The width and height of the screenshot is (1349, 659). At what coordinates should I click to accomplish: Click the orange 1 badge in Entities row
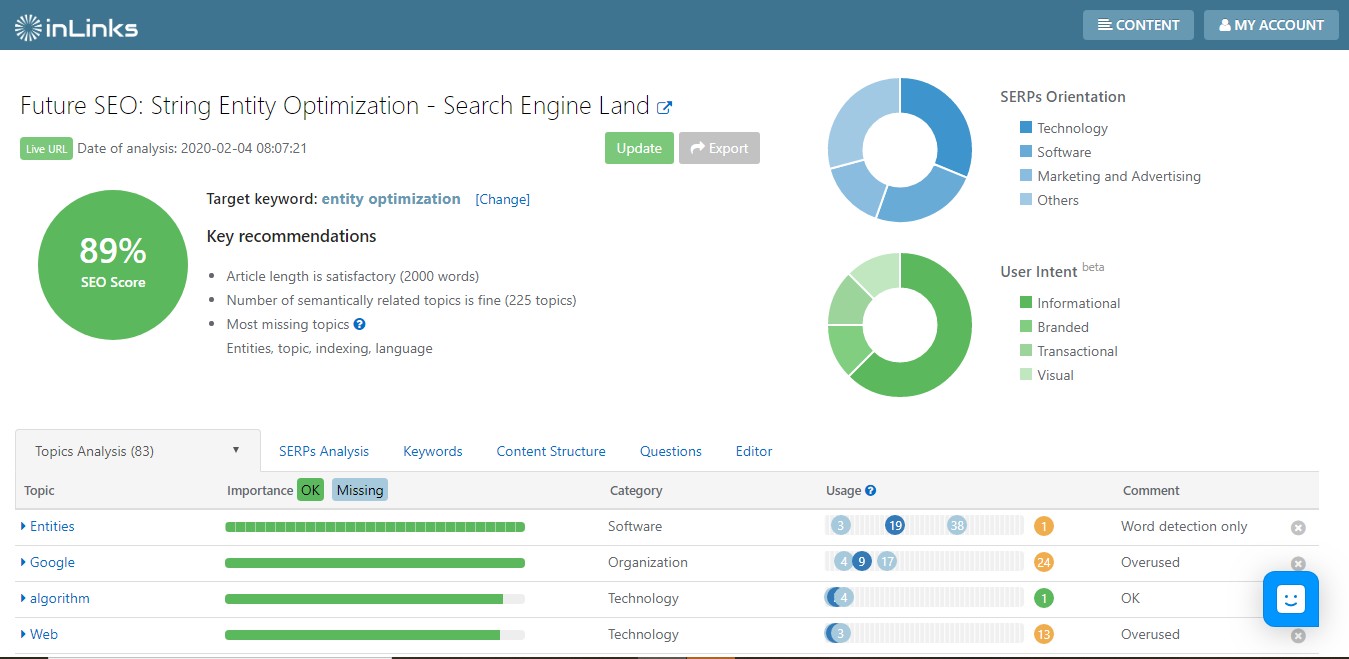tap(1044, 526)
